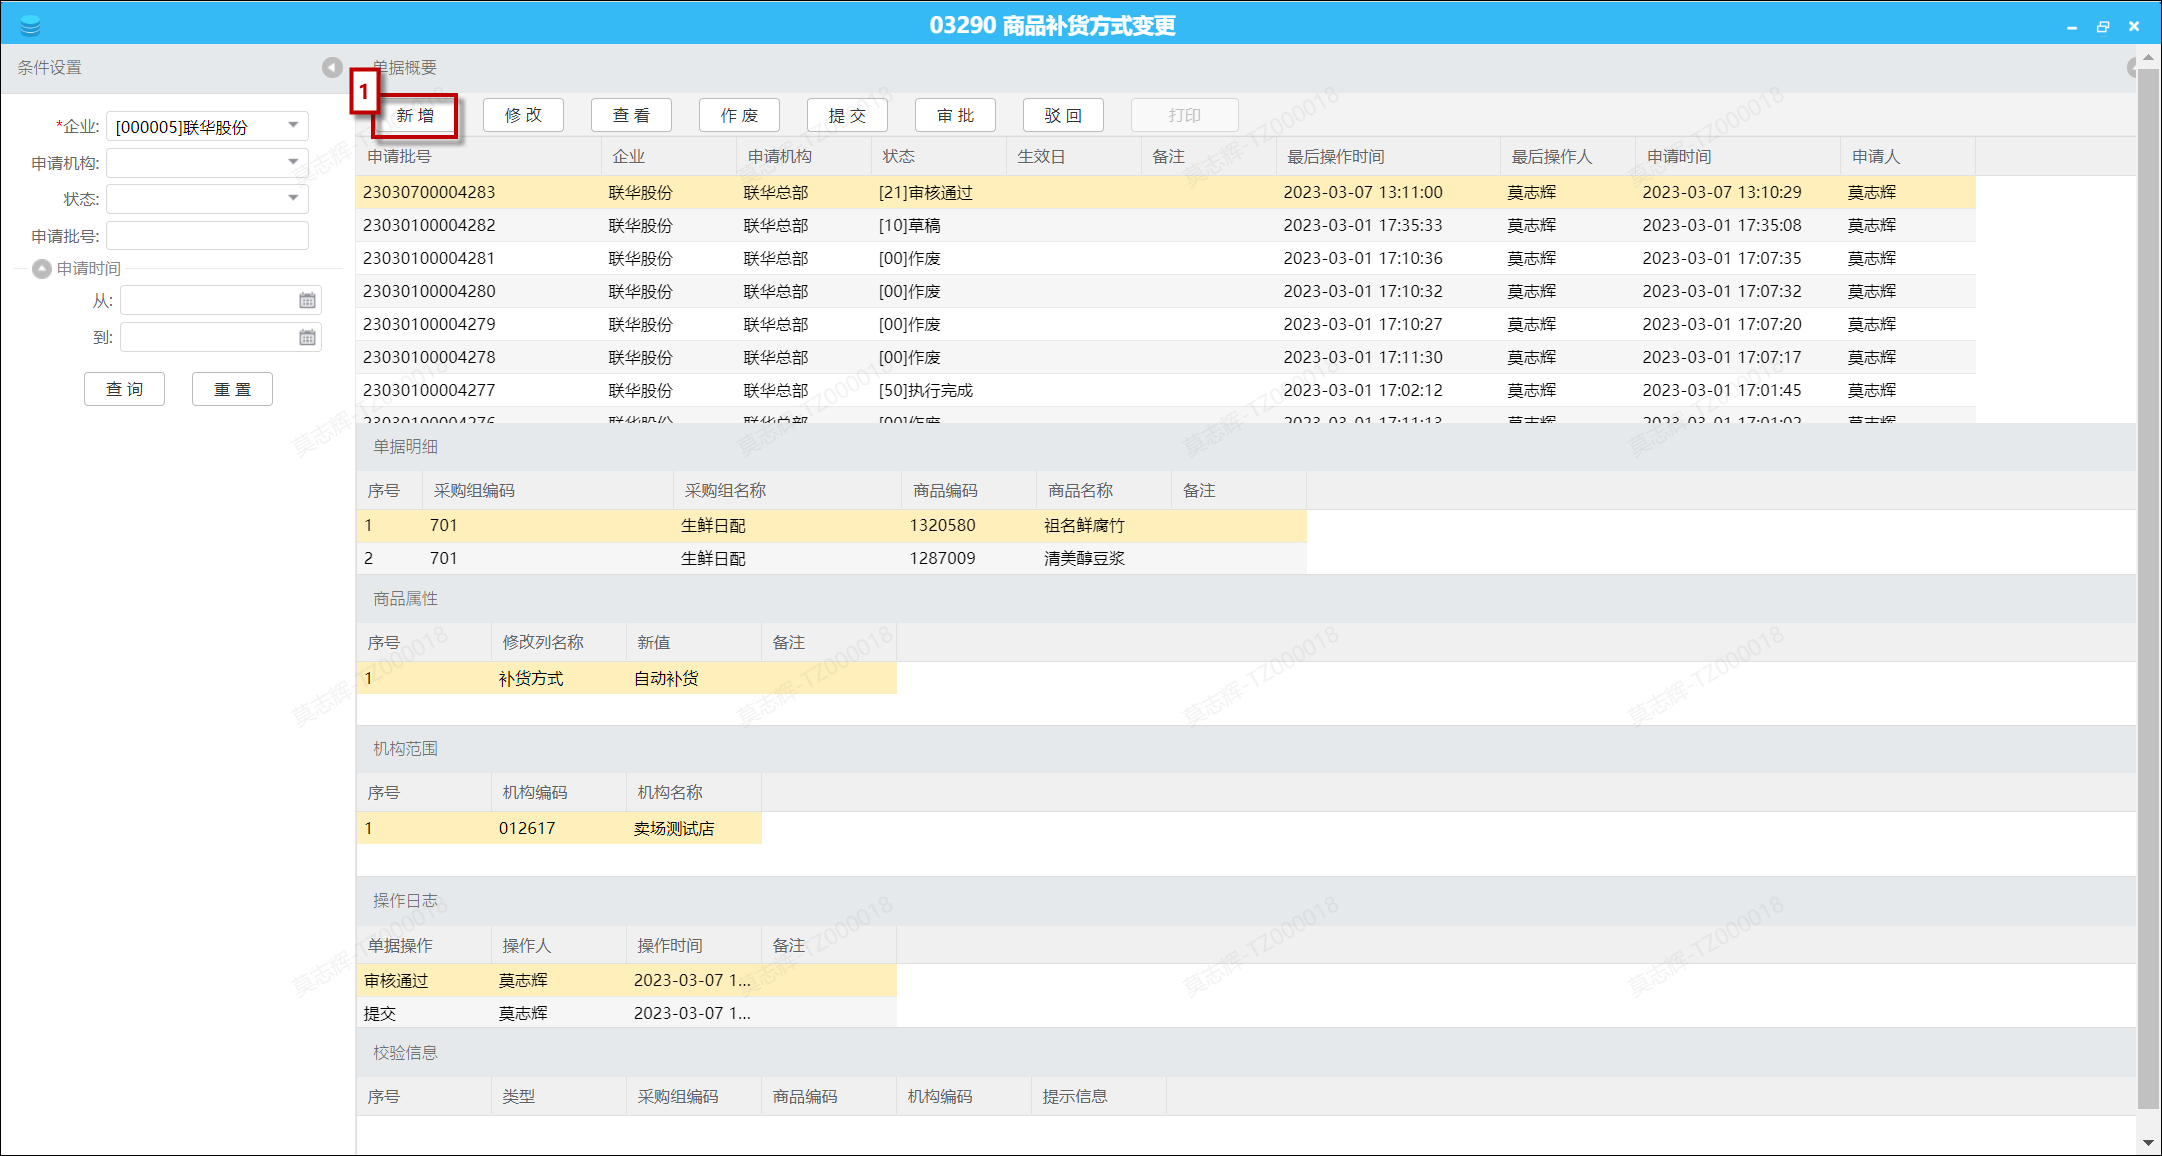The width and height of the screenshot is (2162, 1156).
Task: Click the 驳回 button
Action: [x=1063, y=115]
